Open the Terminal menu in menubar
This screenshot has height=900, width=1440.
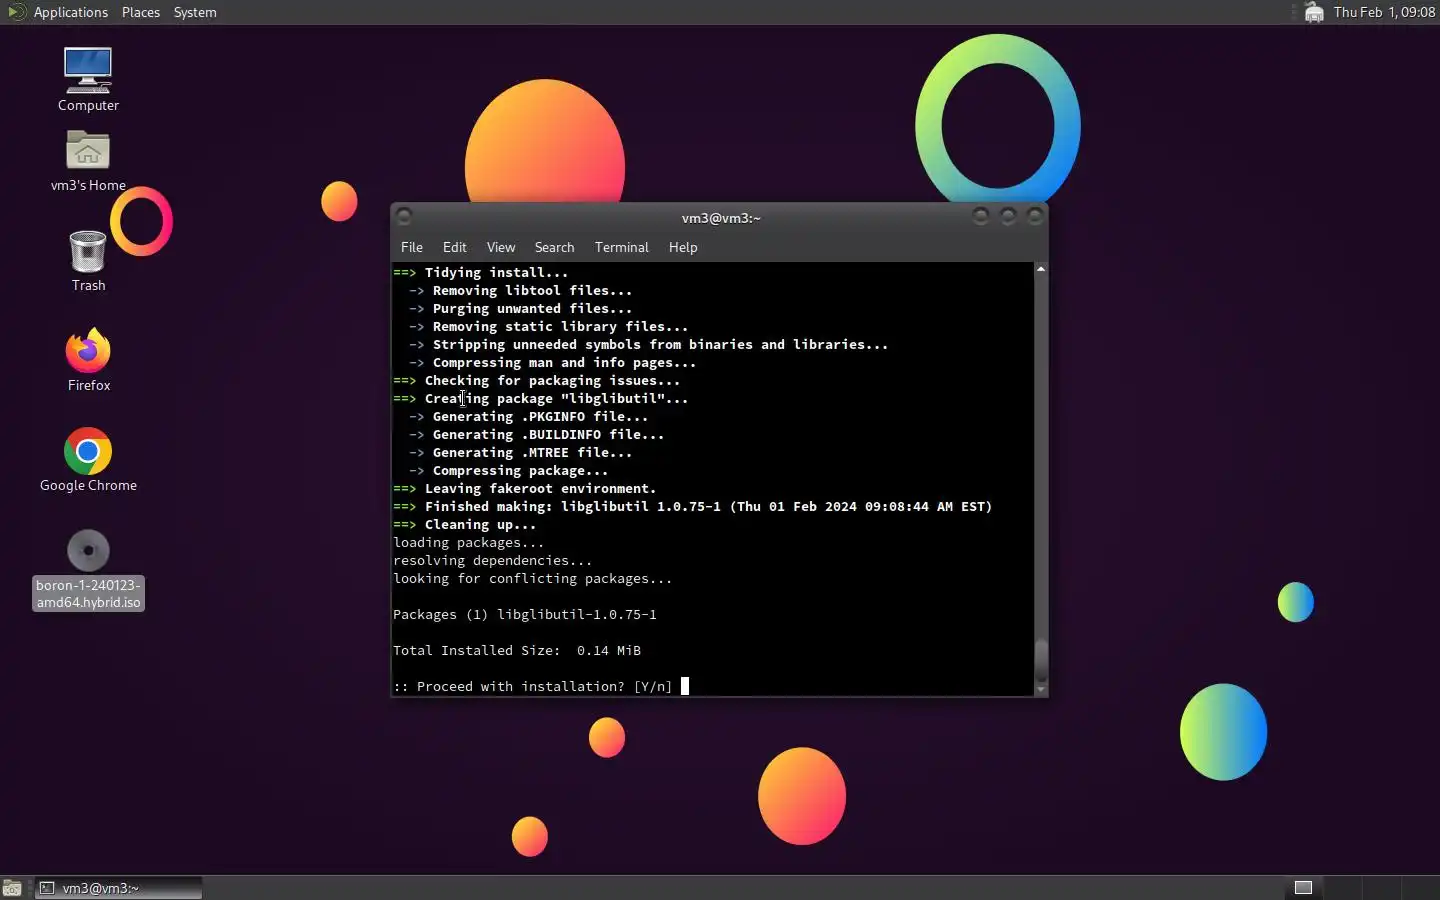tap(622, 247)
